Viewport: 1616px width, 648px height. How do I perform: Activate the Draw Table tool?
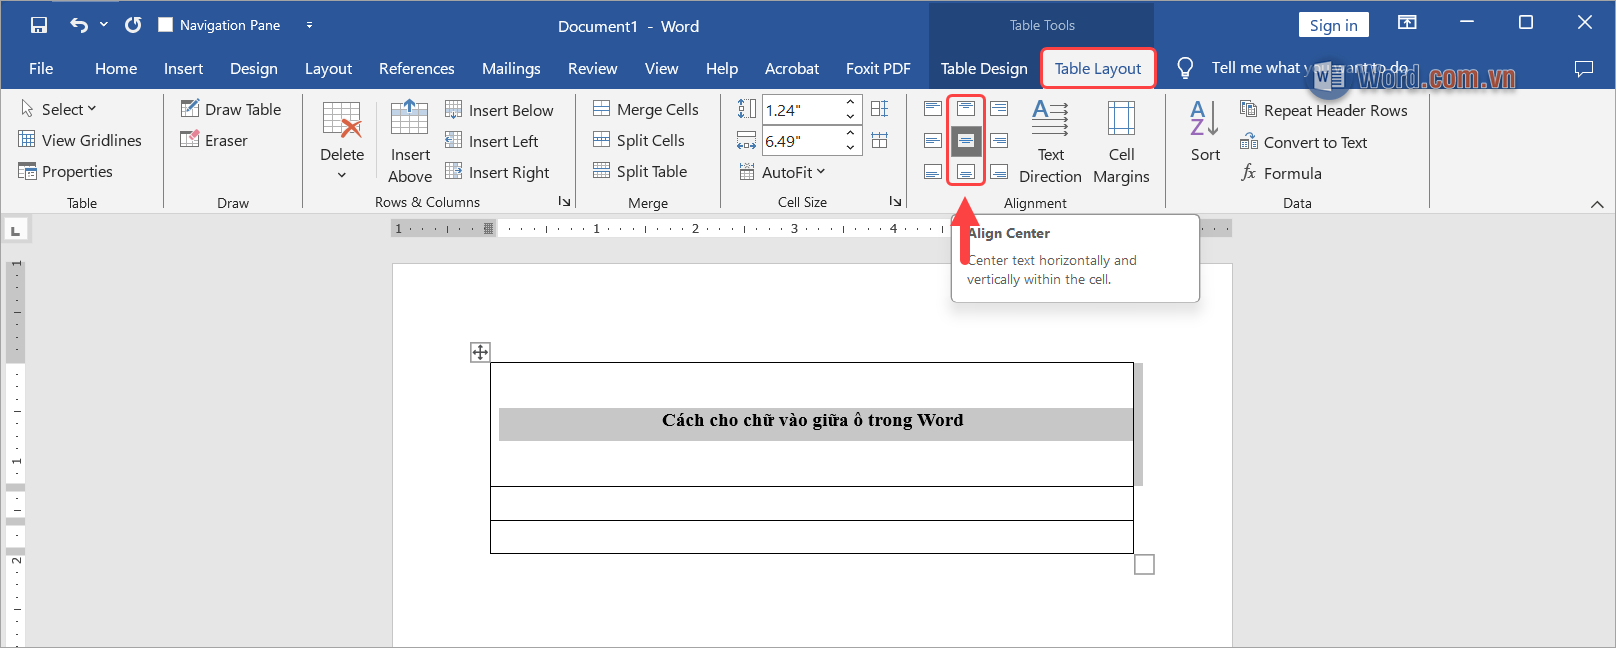[x=231, y=109]
